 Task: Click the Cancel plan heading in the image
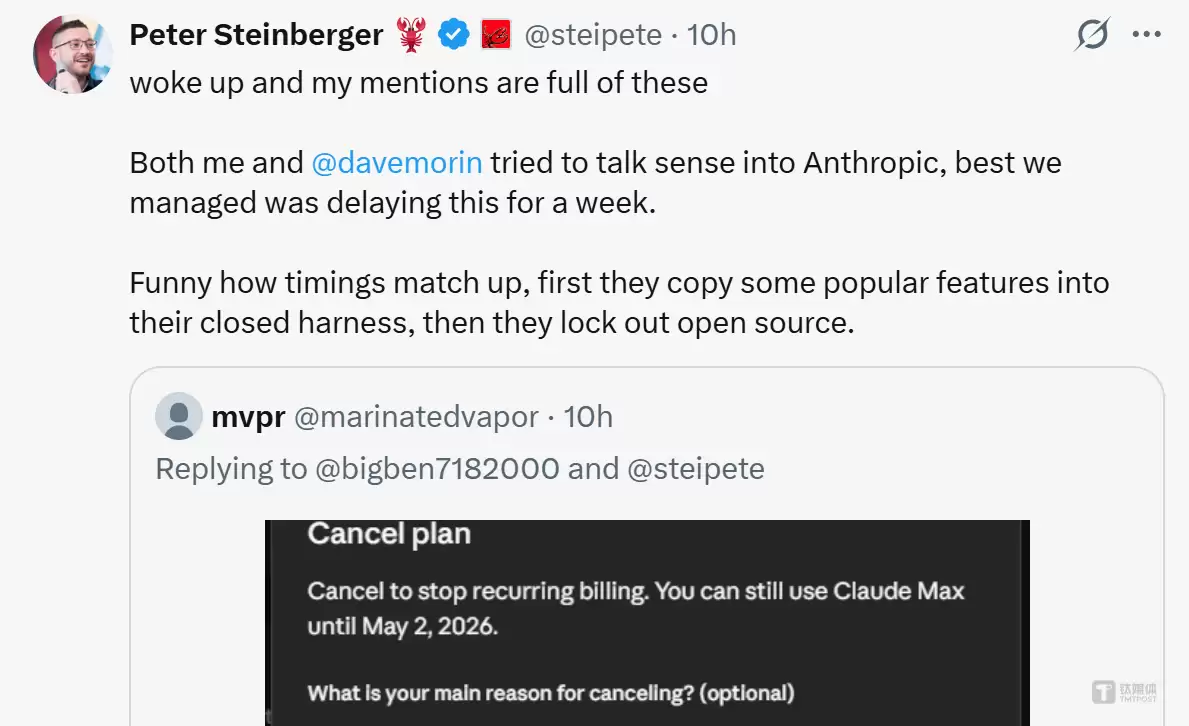pyautogui.click(x=388, y=534)
